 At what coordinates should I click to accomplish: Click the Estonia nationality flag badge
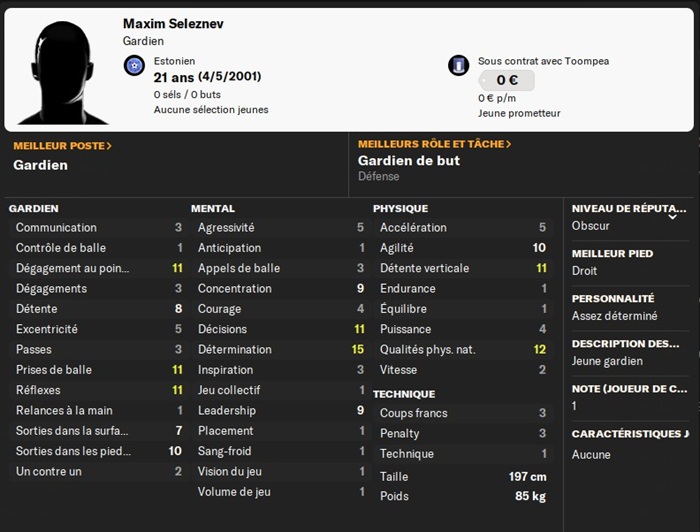pos(134,66)
